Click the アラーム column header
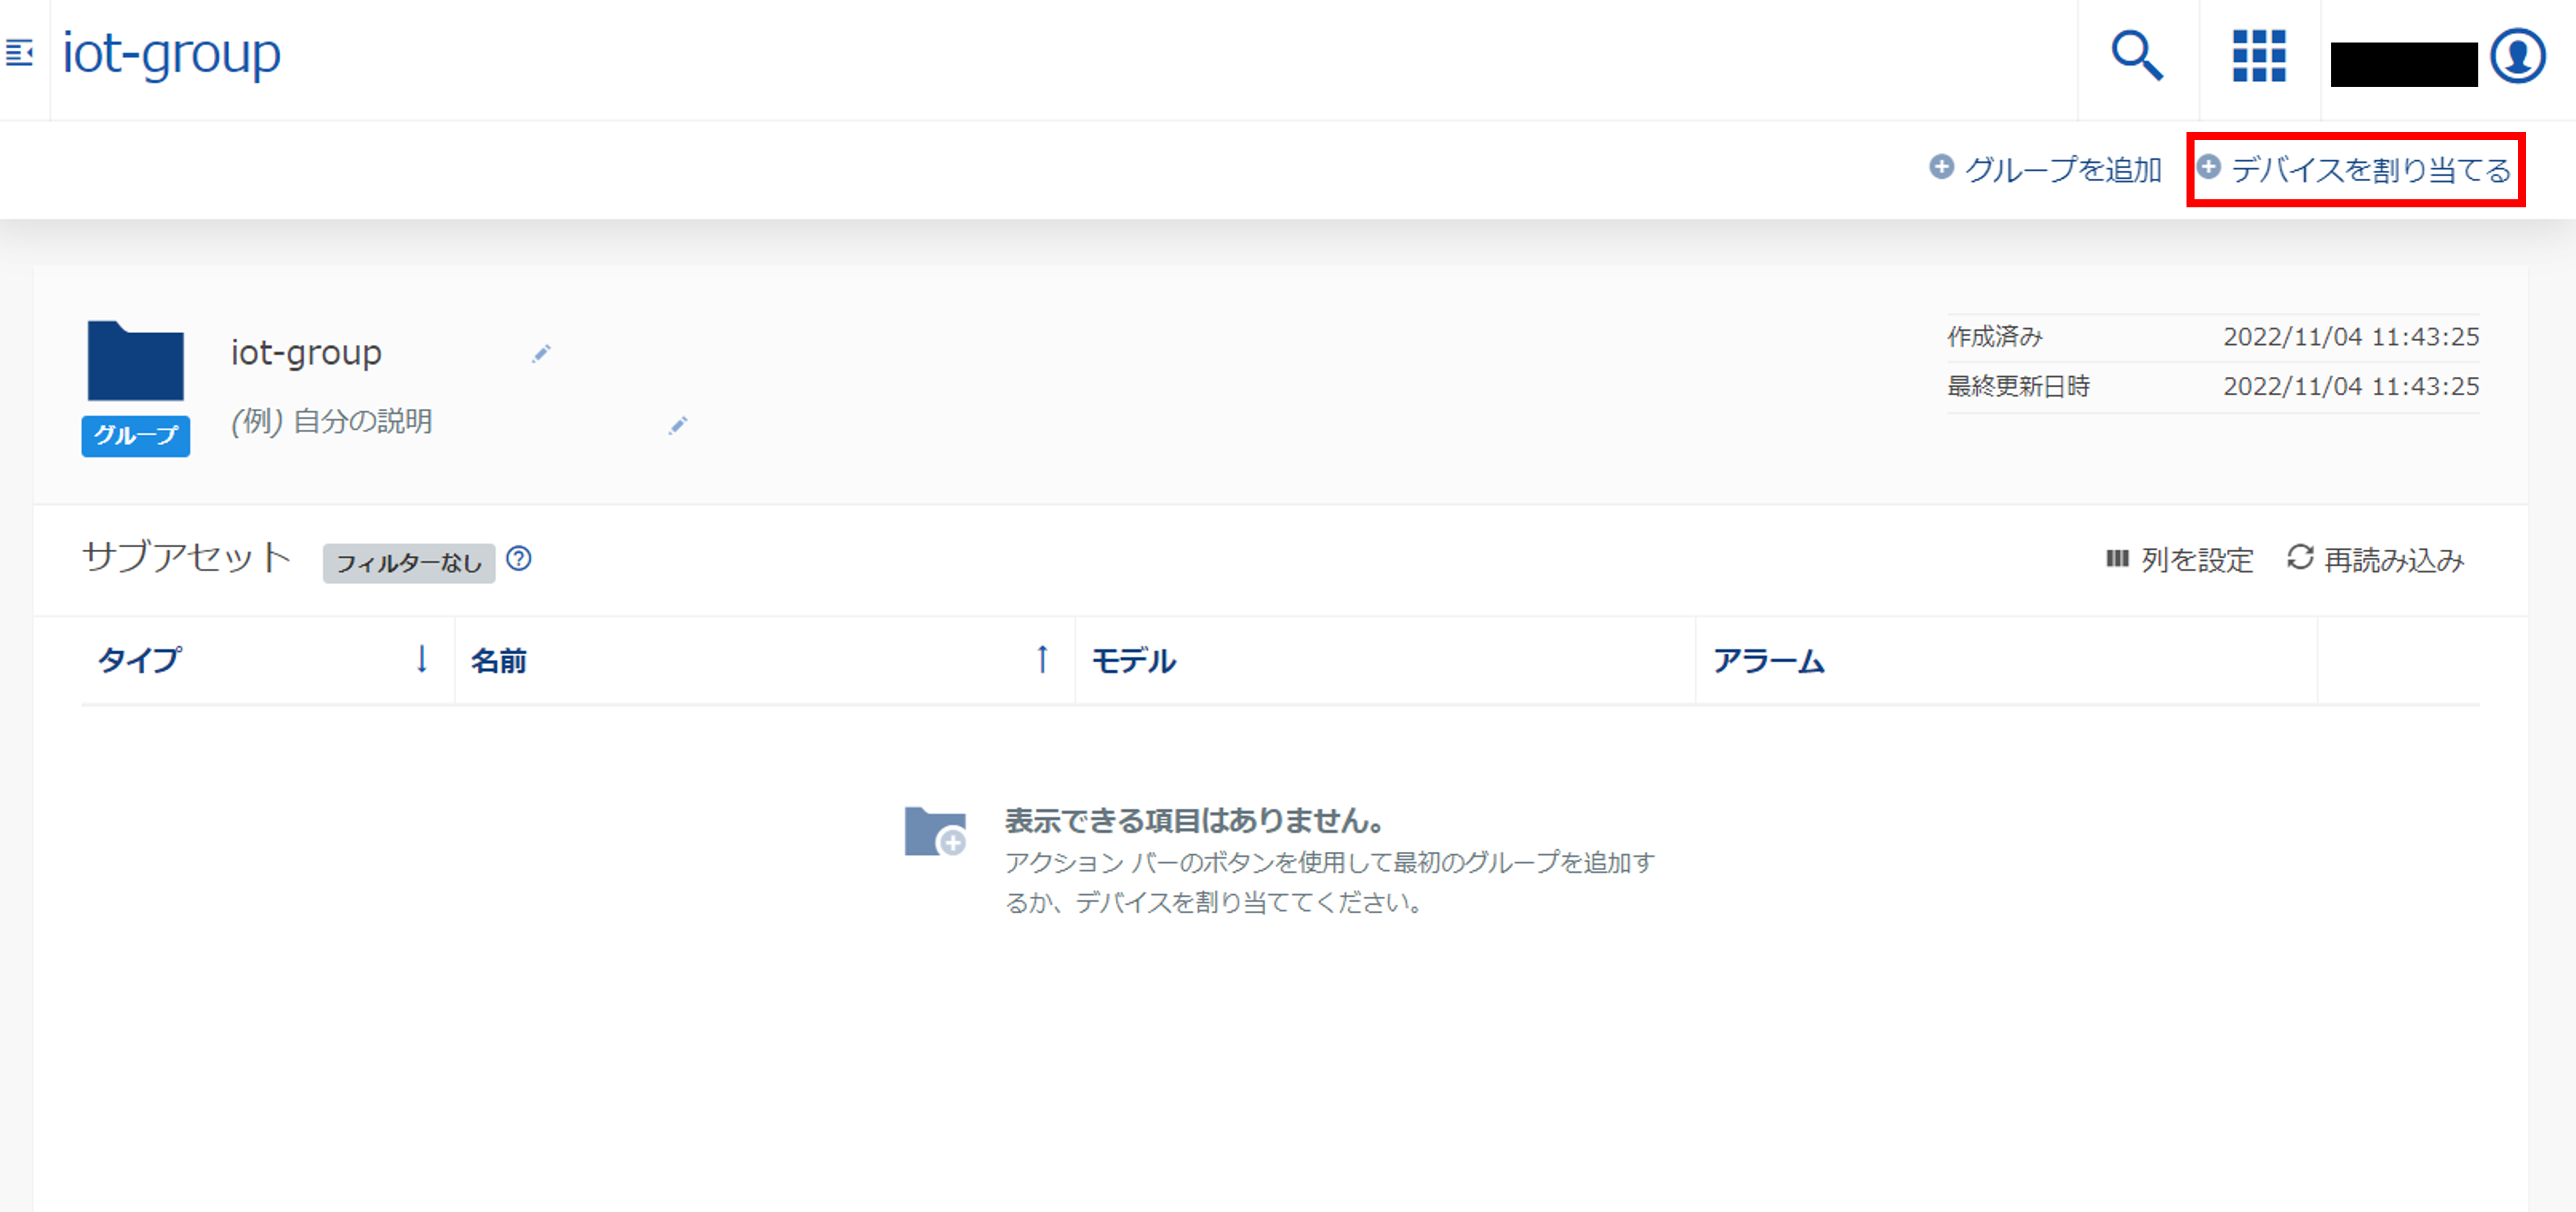2576x1212 pixels. click(1769, 661)
